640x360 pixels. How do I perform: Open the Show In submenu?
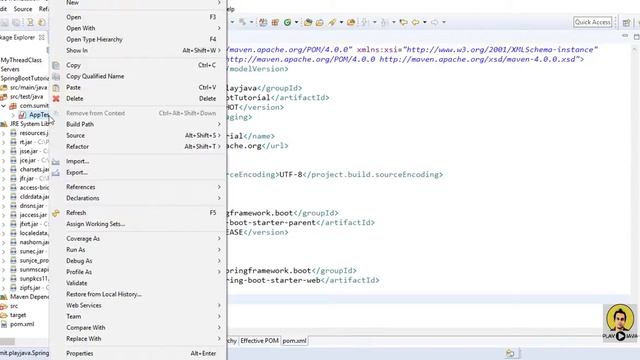coord(138,50)
